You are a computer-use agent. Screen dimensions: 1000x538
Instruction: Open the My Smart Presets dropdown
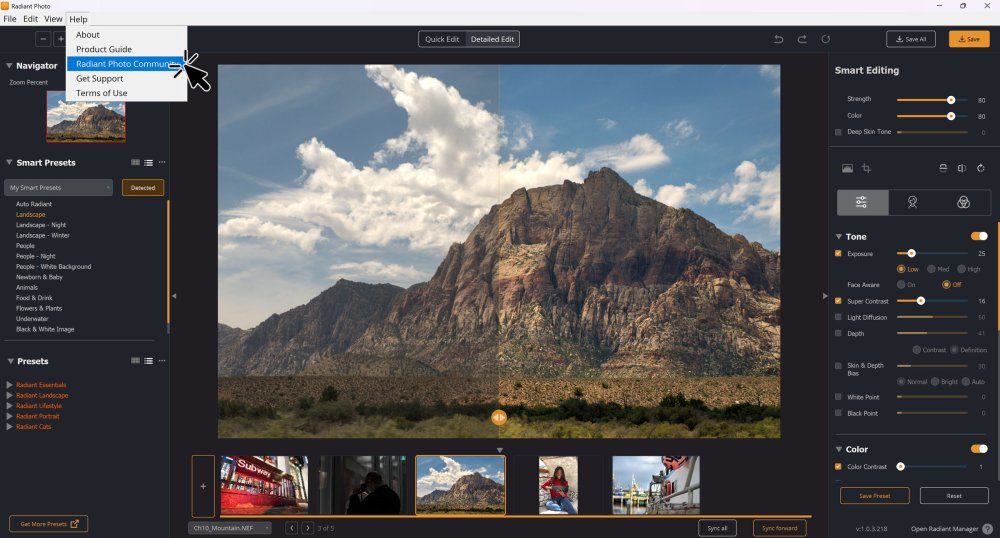[58, 187]
